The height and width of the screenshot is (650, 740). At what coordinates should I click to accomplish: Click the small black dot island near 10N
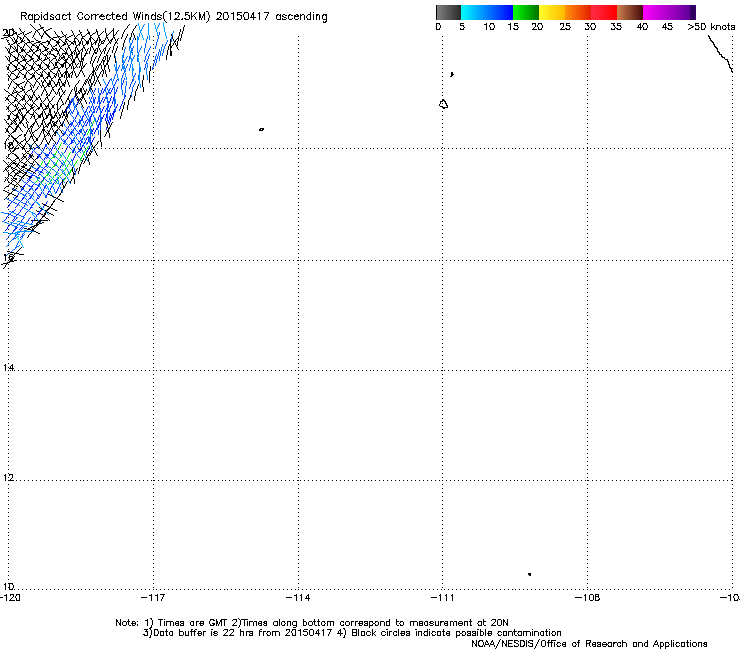point(530,574)
